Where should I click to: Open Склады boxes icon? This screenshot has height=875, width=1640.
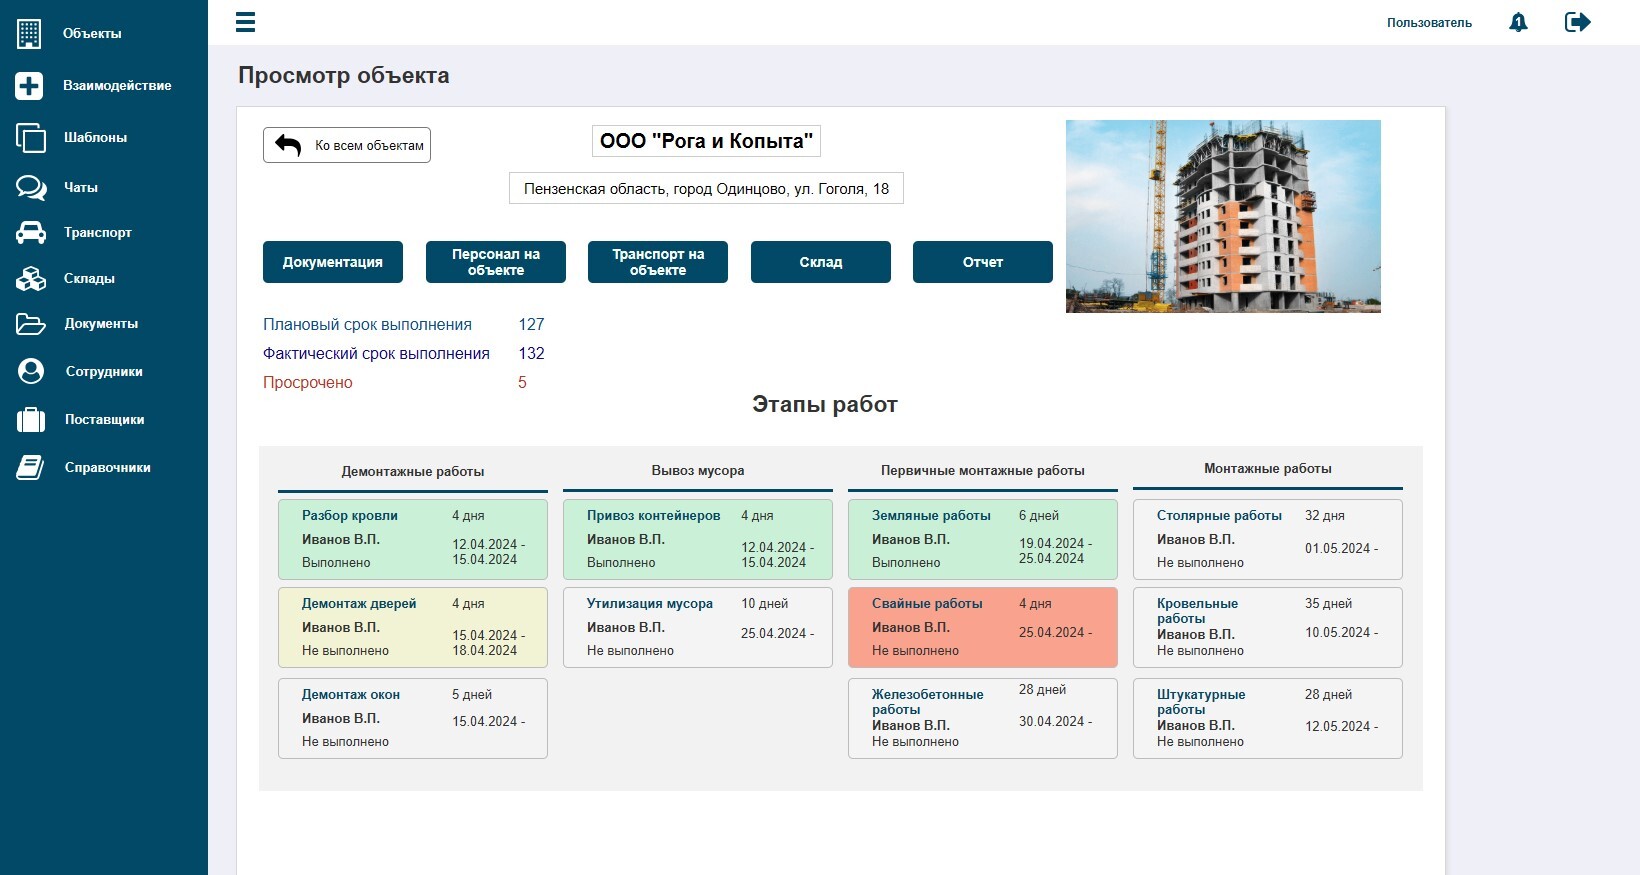coord(31,278)
